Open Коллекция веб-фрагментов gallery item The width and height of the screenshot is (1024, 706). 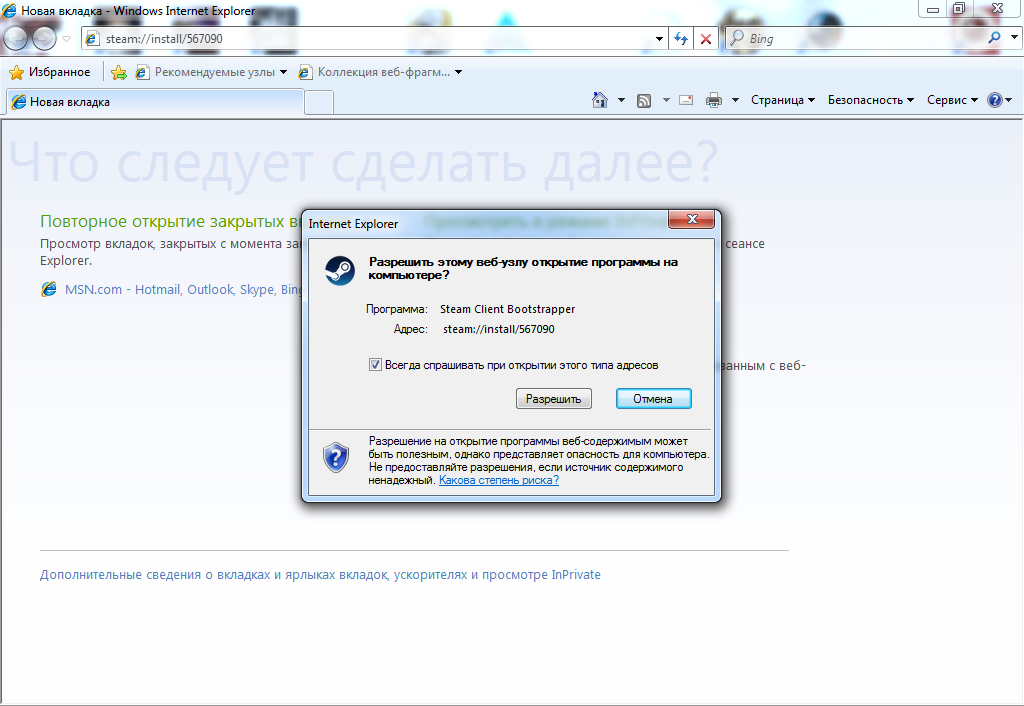click(x=380, y=72)
